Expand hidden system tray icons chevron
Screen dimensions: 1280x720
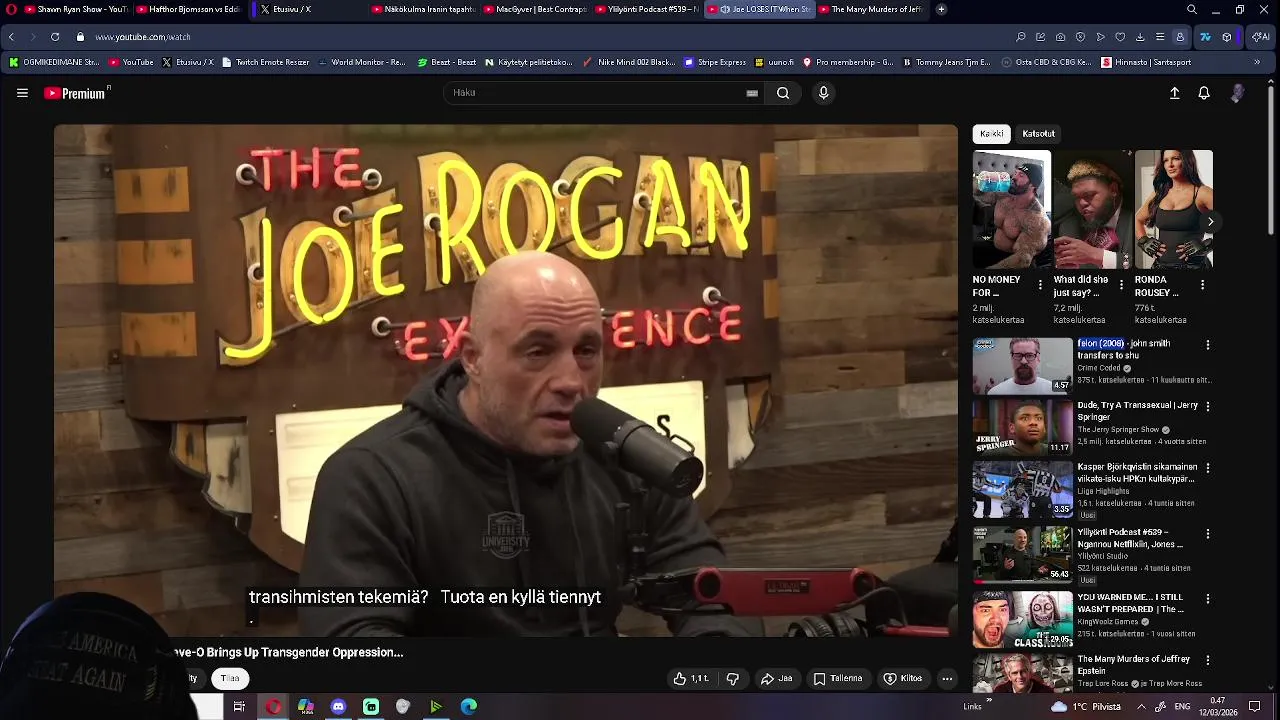point(1141,706)
